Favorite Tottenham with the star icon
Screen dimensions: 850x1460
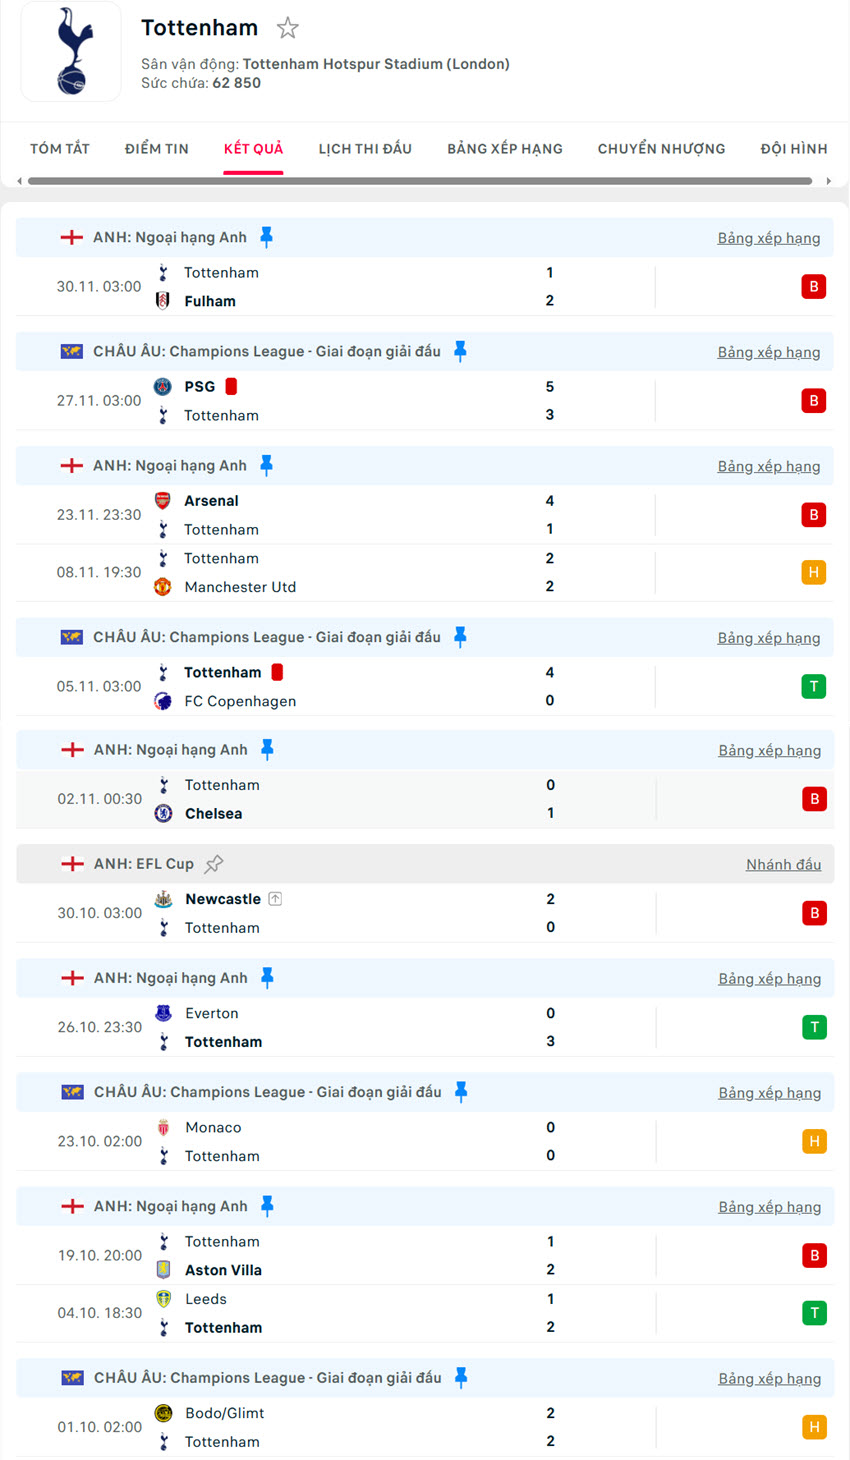tap(288, 28)
